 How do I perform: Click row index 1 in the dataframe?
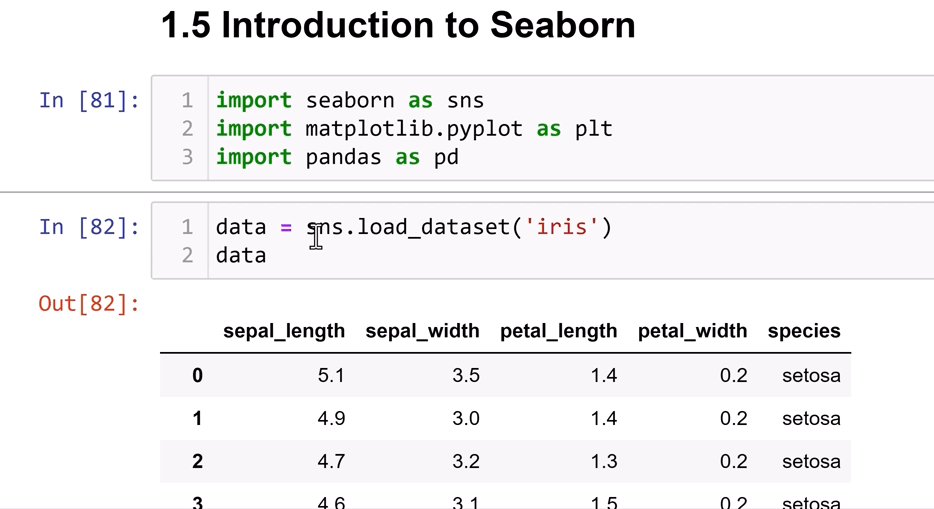coord(197,418)
